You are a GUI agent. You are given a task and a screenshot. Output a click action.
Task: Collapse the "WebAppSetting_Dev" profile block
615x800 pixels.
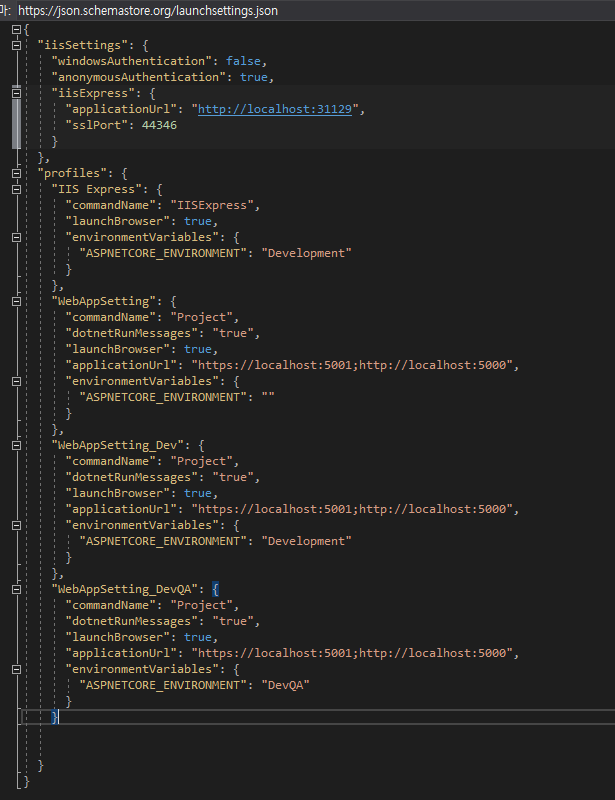click(16, 445)
